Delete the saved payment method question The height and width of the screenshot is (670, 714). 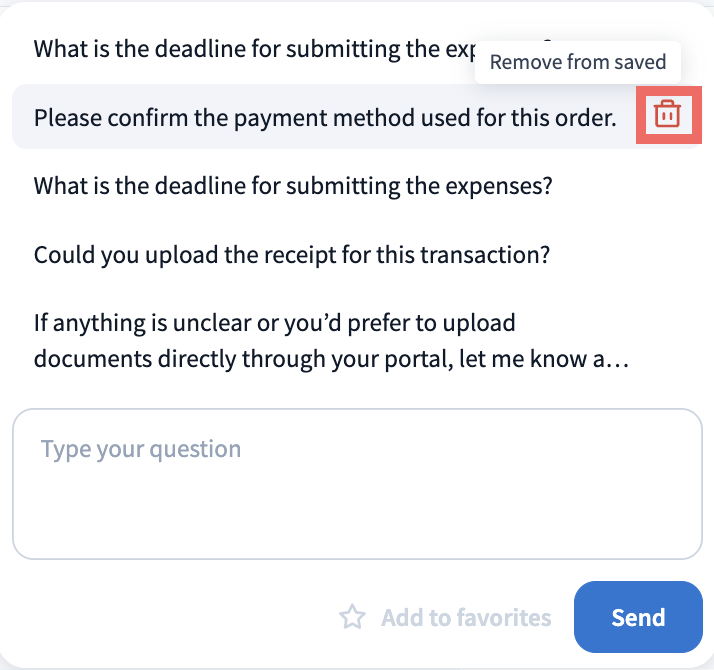coord(667,115)
